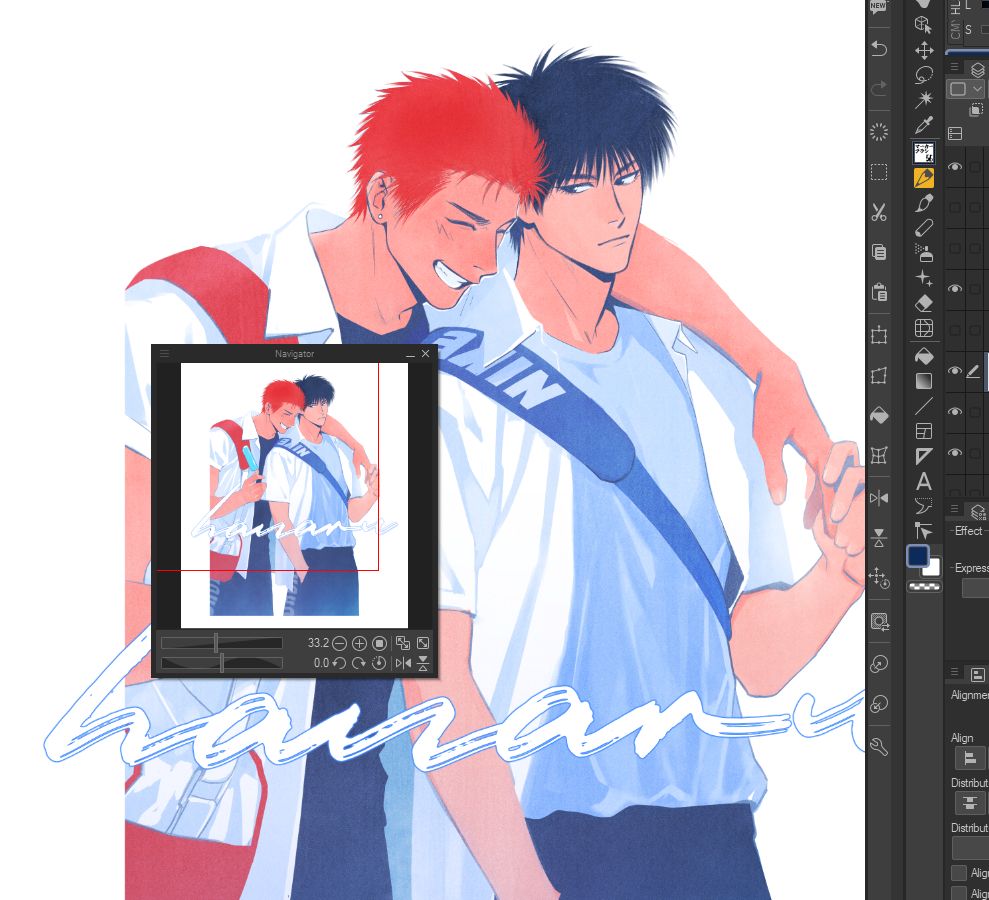Select the Correct Line tool
Screen dimensions: 989x900
(x=924, y=530)
